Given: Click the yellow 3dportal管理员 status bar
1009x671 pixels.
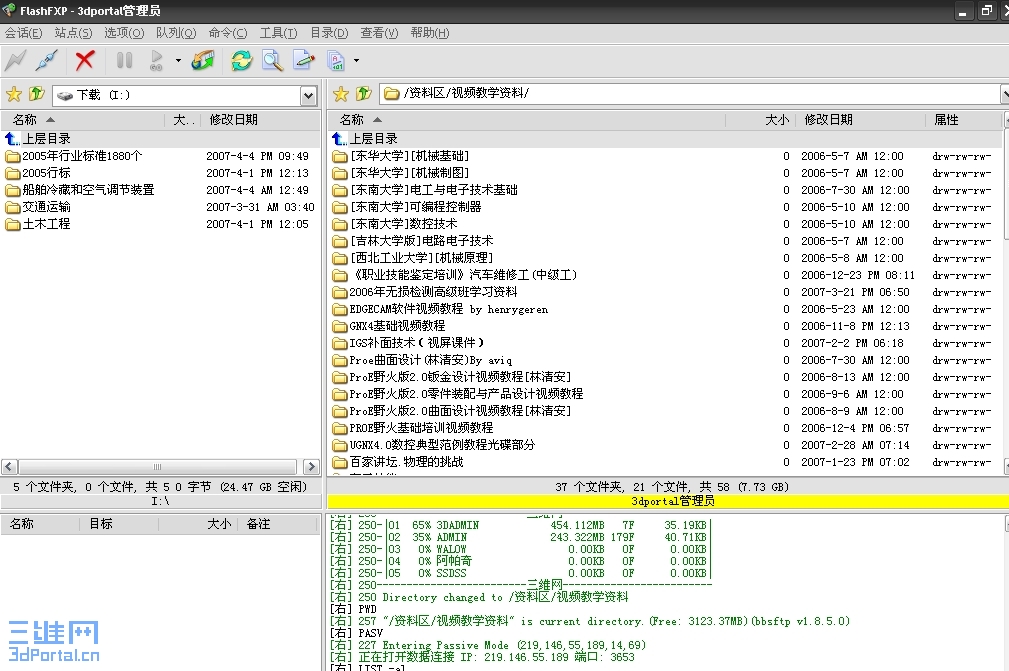Looking at the screenshot, I should 668,501.
